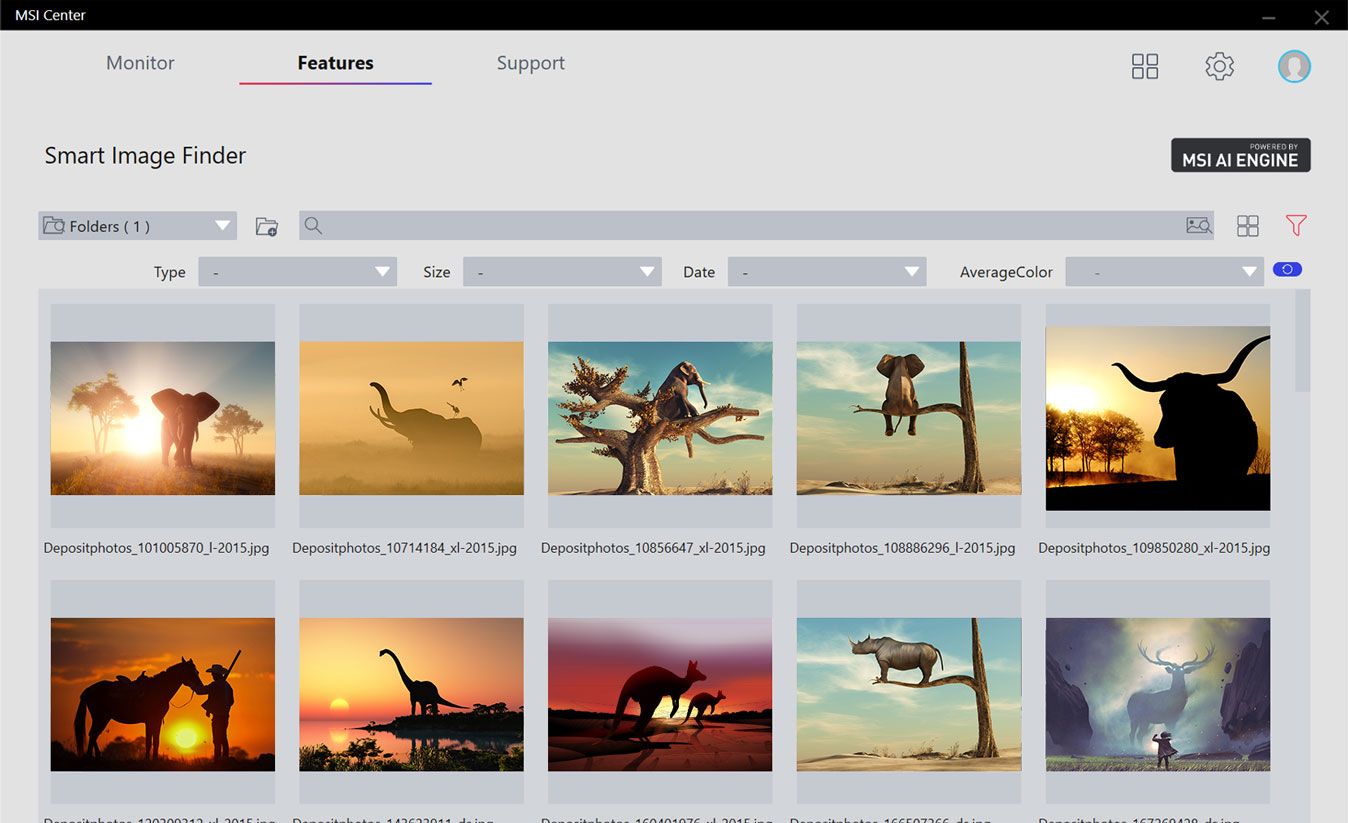Minimize the MSI Center window
The image size is (1348, 823).
click(x=1269, y=17)
